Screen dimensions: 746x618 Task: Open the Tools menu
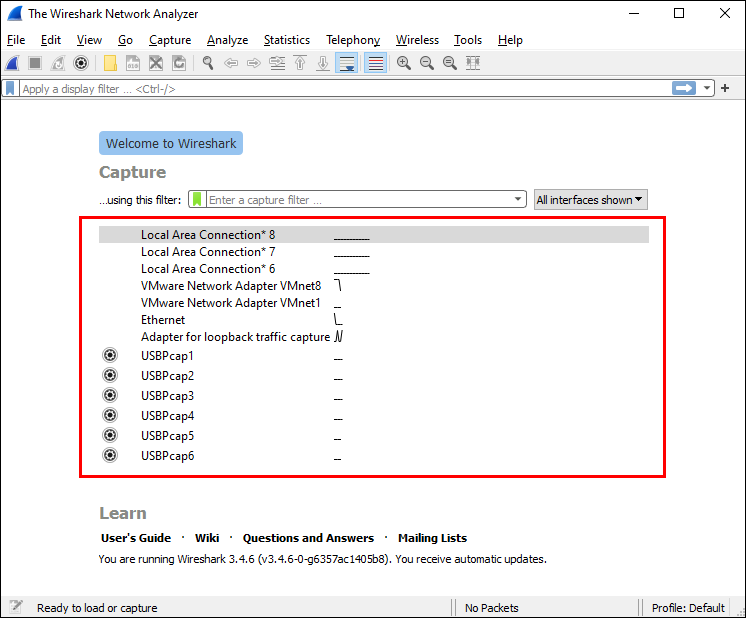click(x=468, y=40)
